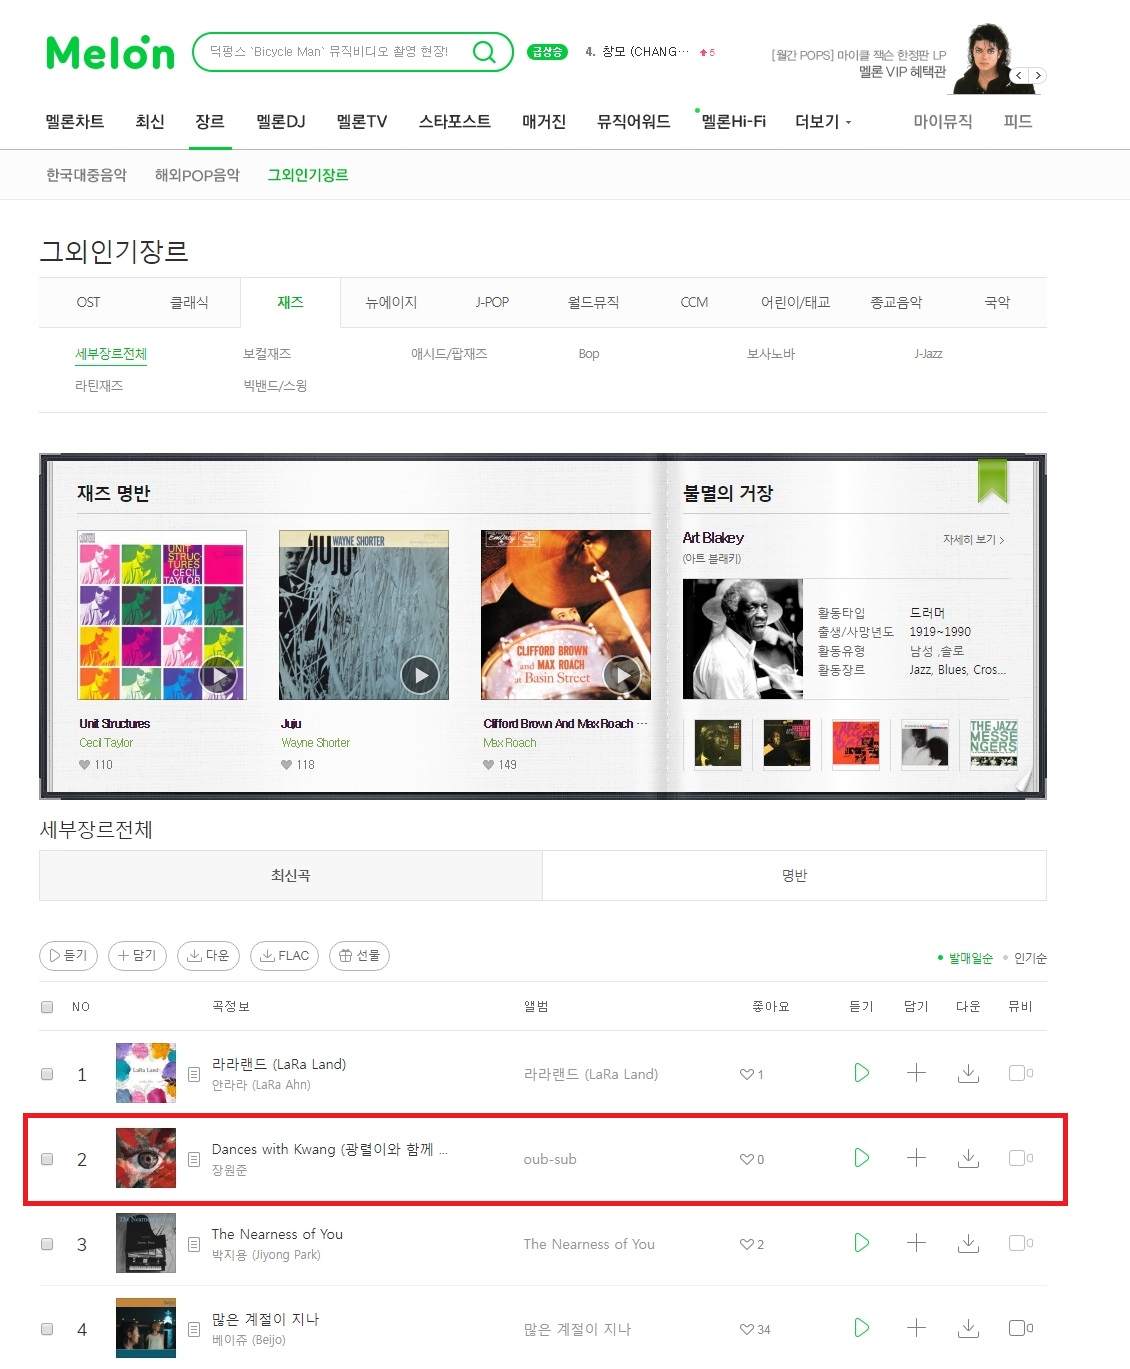Open 자세히 보기 for Art Blakey

973,540
